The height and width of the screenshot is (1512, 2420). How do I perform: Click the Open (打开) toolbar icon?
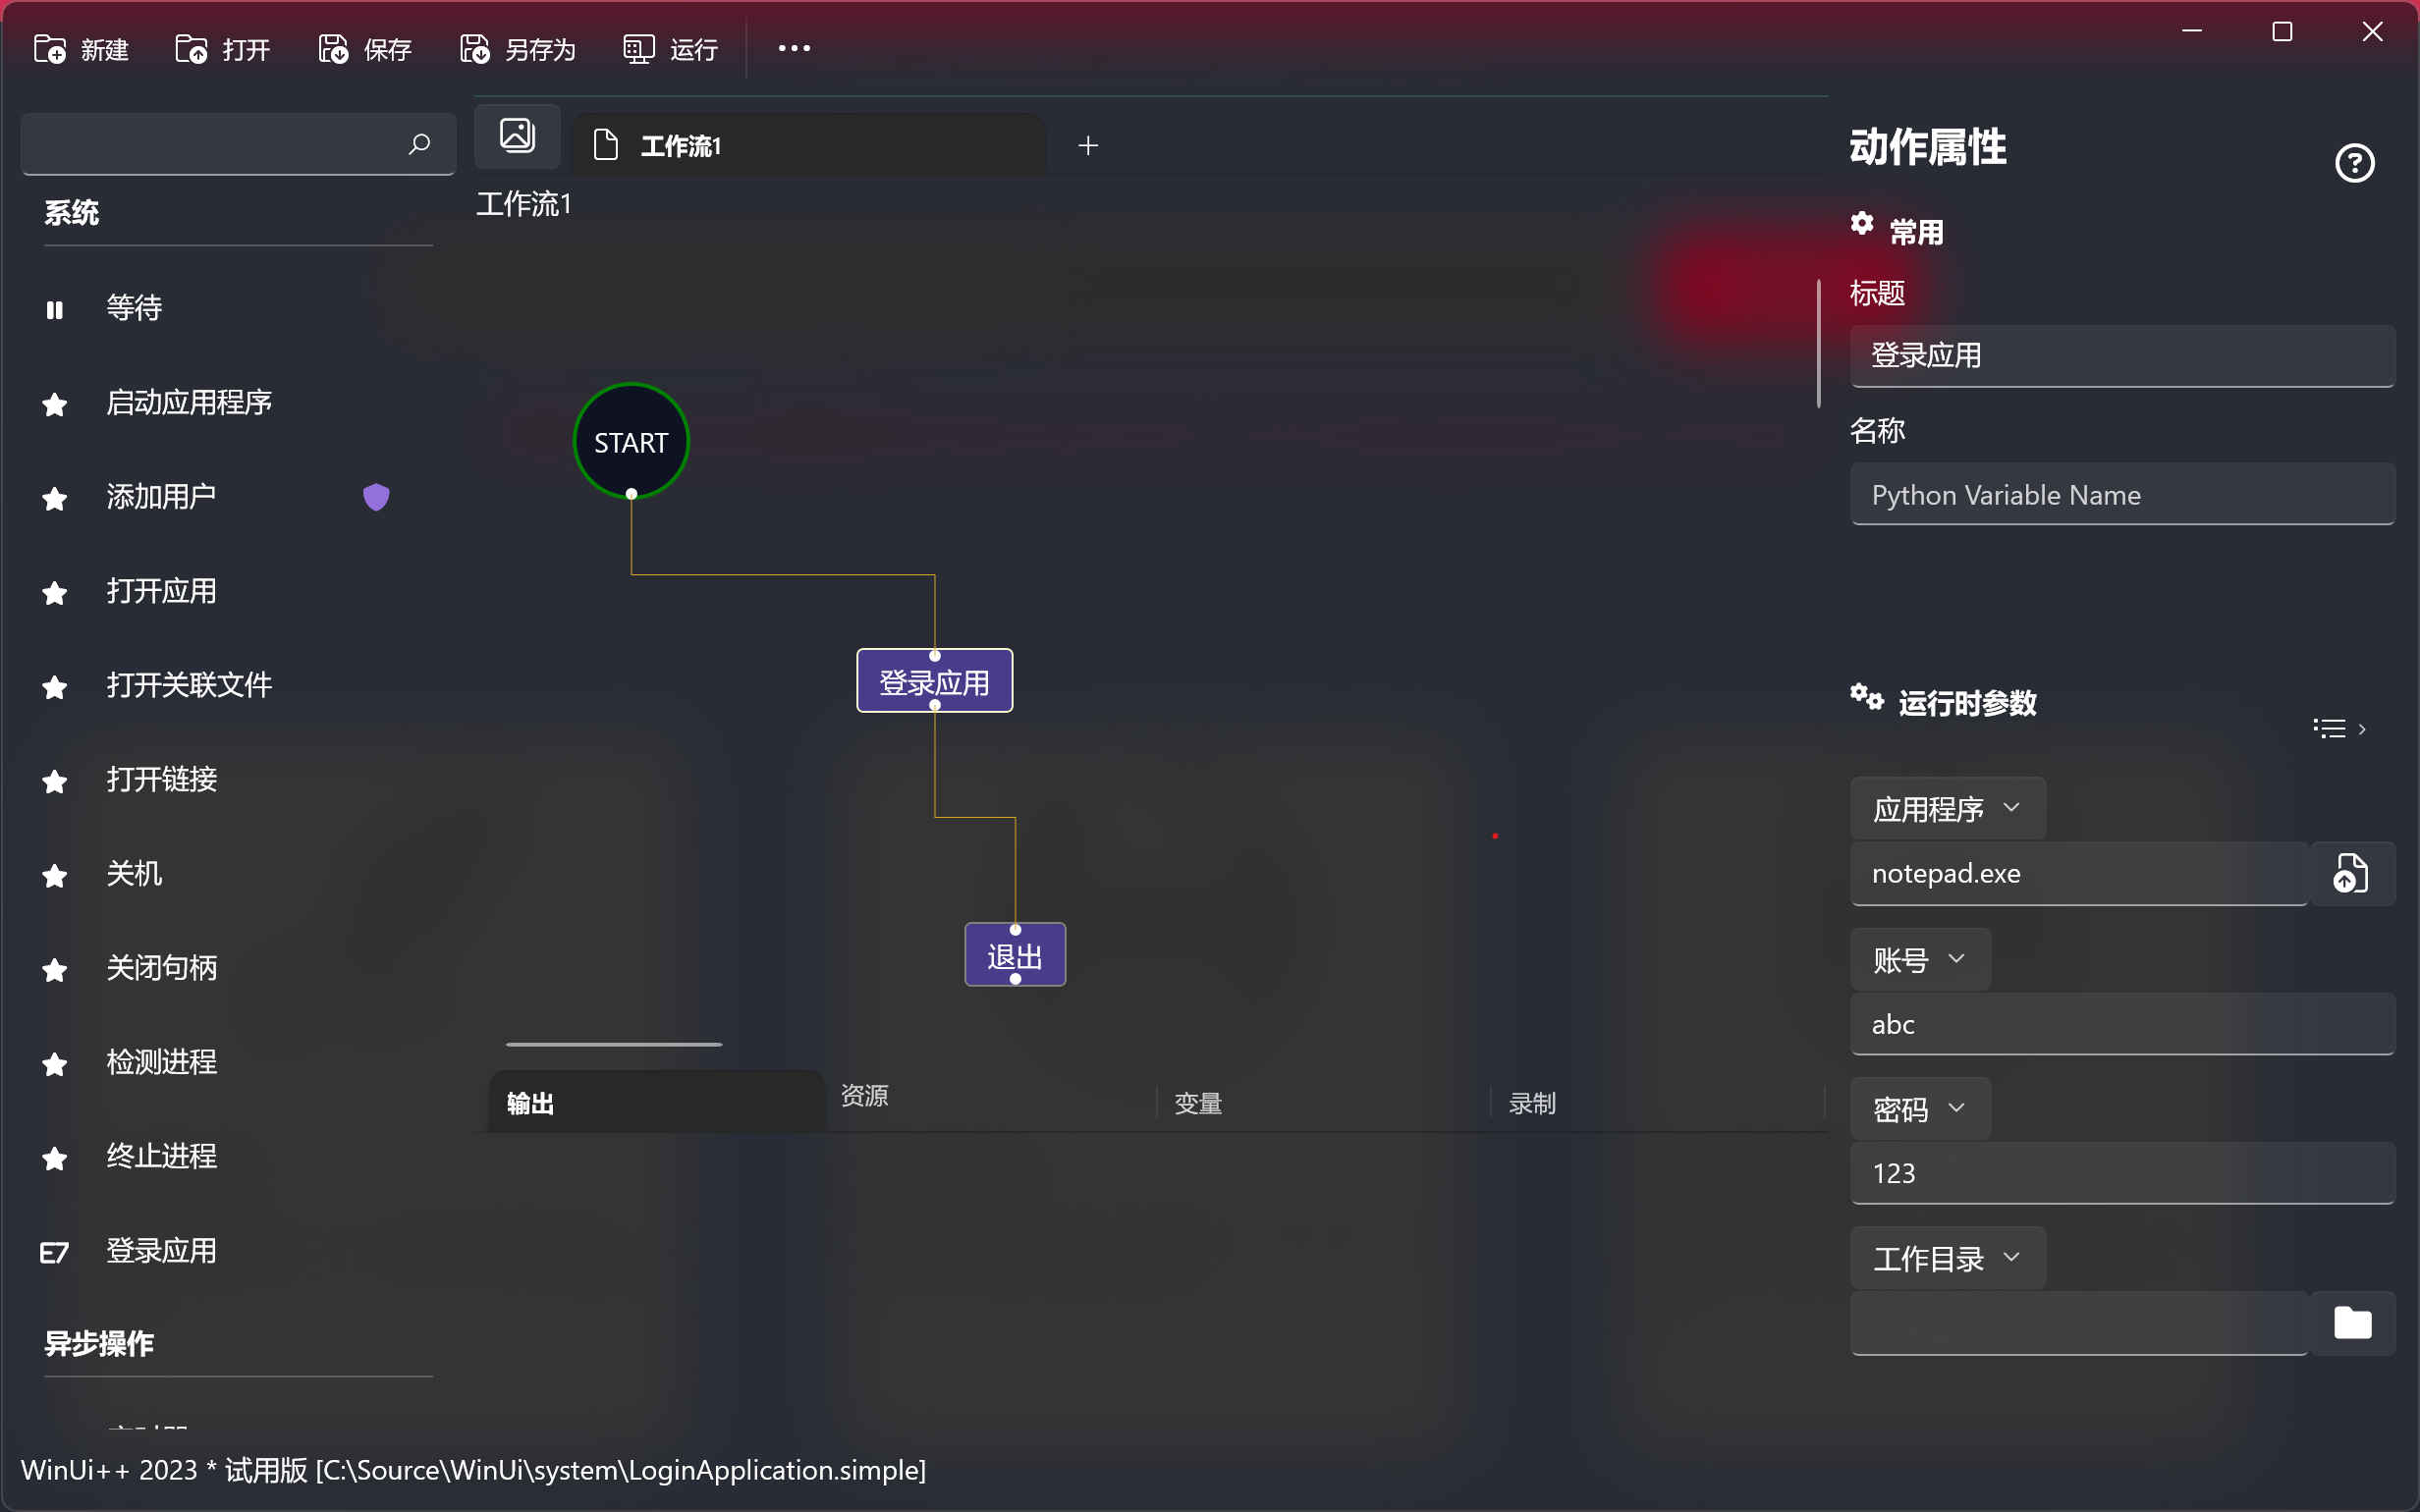click(191, 48)
